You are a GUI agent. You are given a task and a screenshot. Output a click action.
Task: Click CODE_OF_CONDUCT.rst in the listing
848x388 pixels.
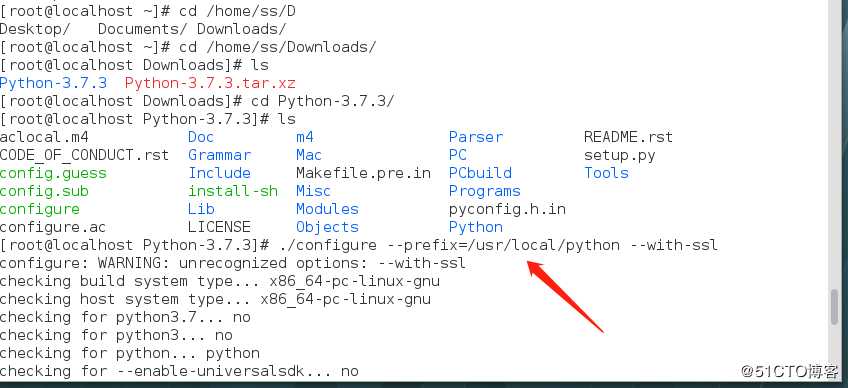[x=84, y=155]
